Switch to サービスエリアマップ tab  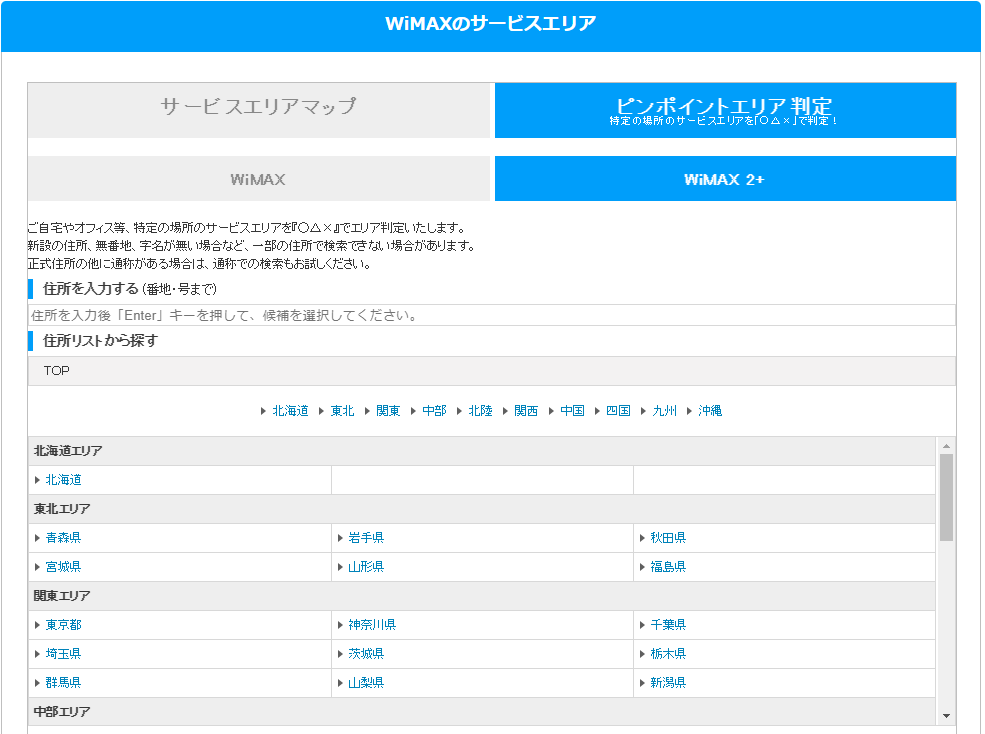(258, 110)
